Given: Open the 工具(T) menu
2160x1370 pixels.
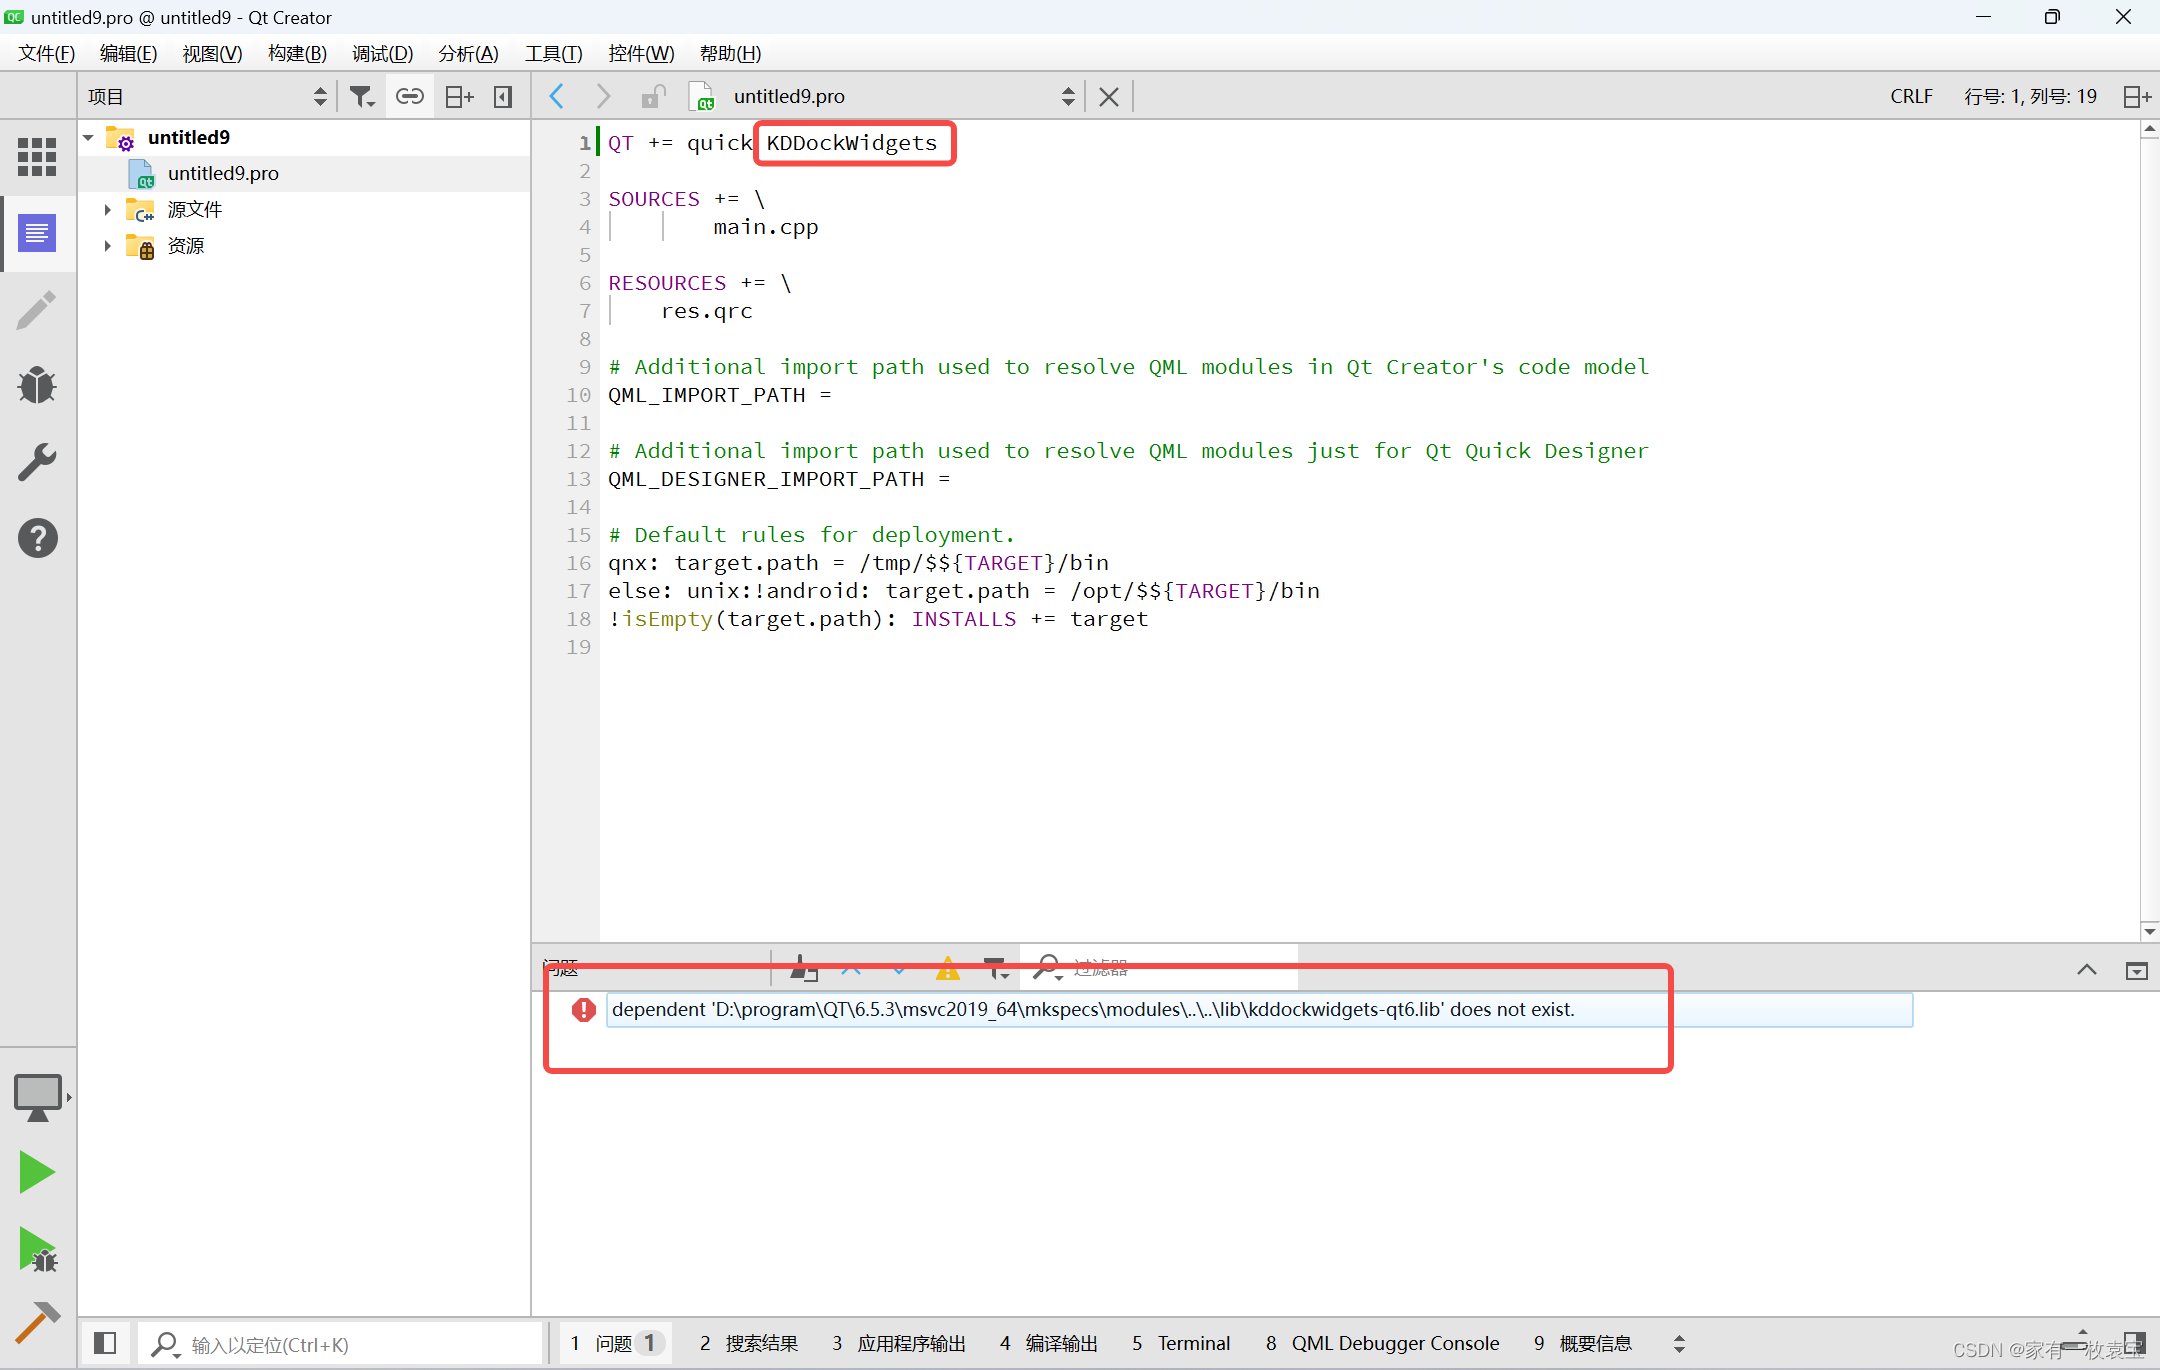Looking at the screenshot, I should [553, 54].
